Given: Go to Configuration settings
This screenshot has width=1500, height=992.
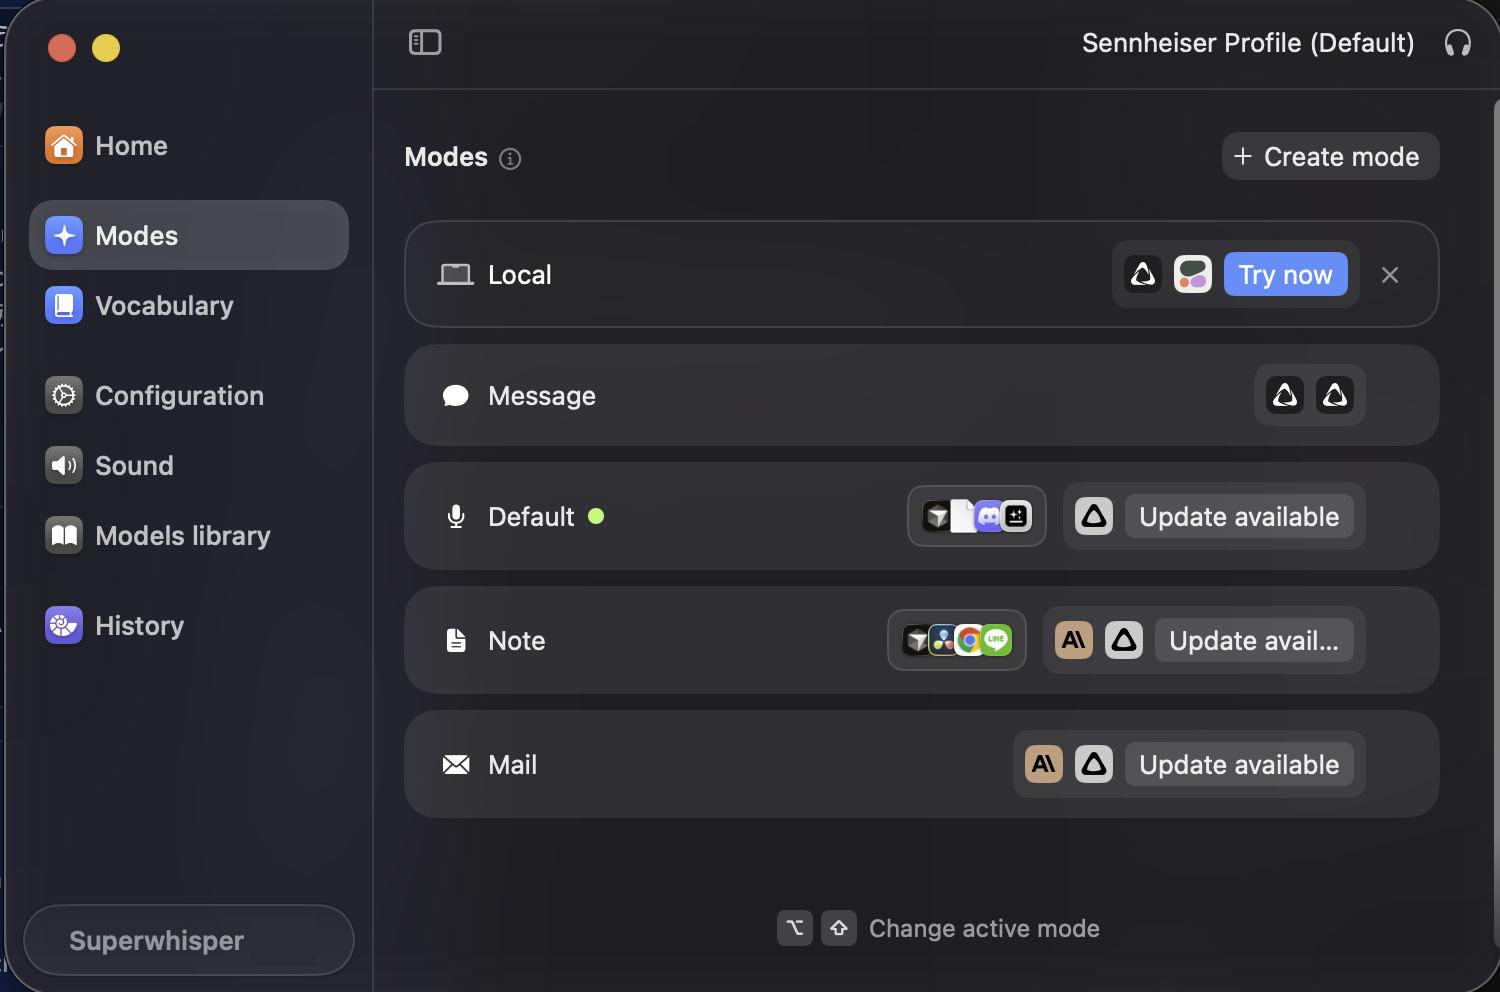Looking at the screenshot, I should tap(188, 395).
